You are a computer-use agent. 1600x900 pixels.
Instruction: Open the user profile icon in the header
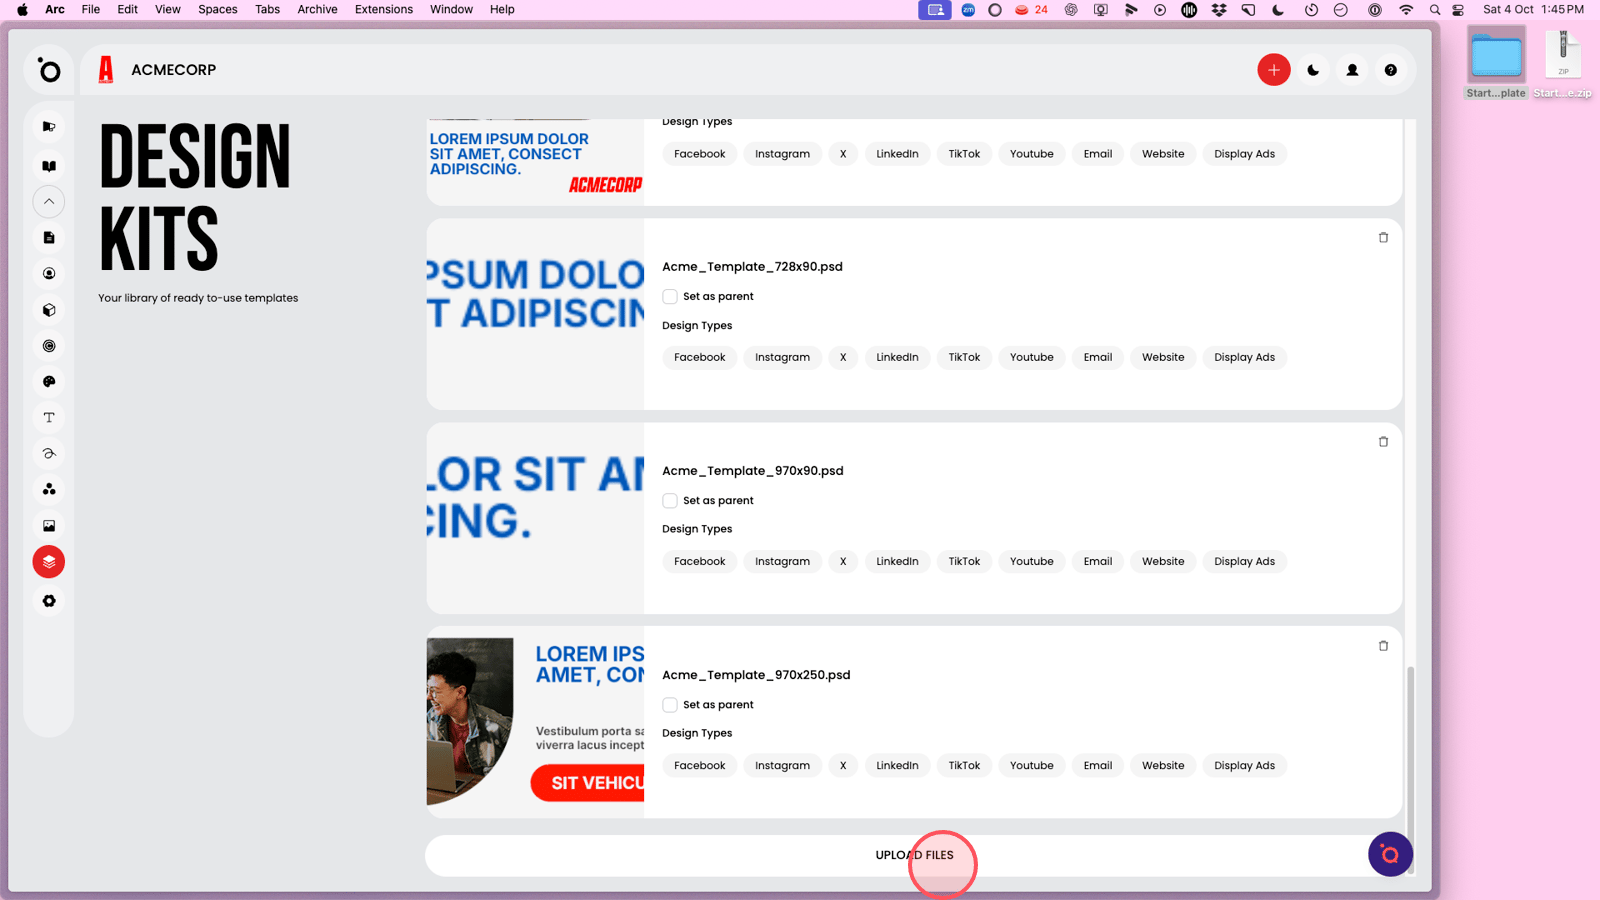coord(1352,70)
